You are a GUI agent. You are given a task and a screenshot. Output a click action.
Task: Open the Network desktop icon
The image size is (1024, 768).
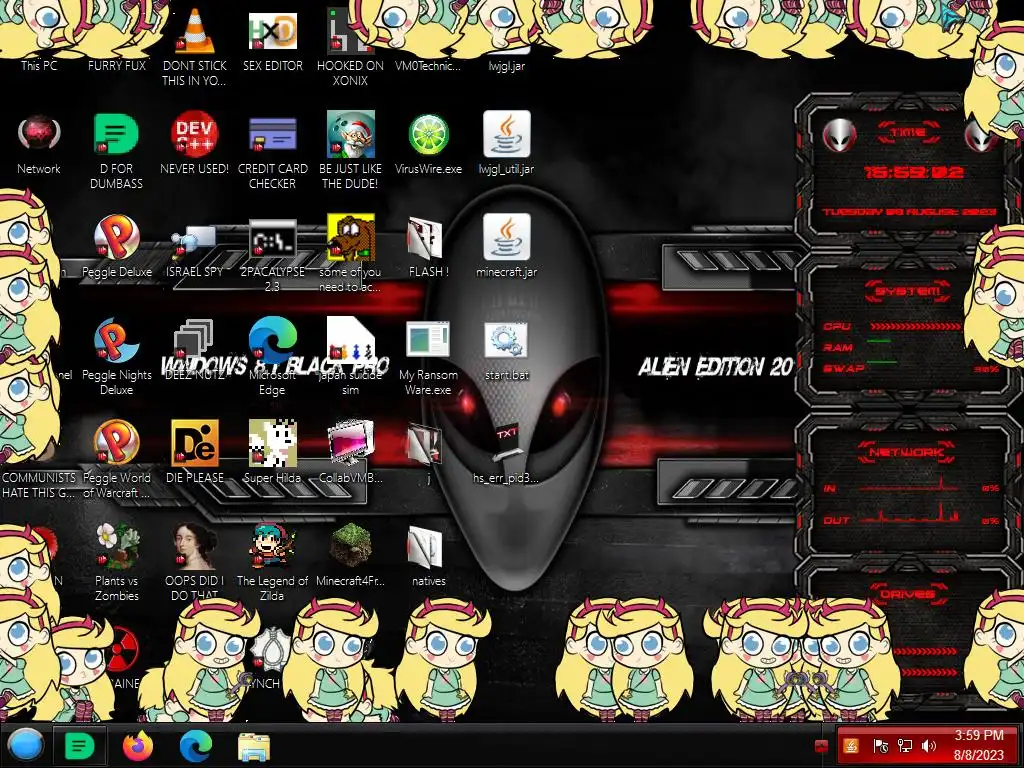click(x=39, y=134)
